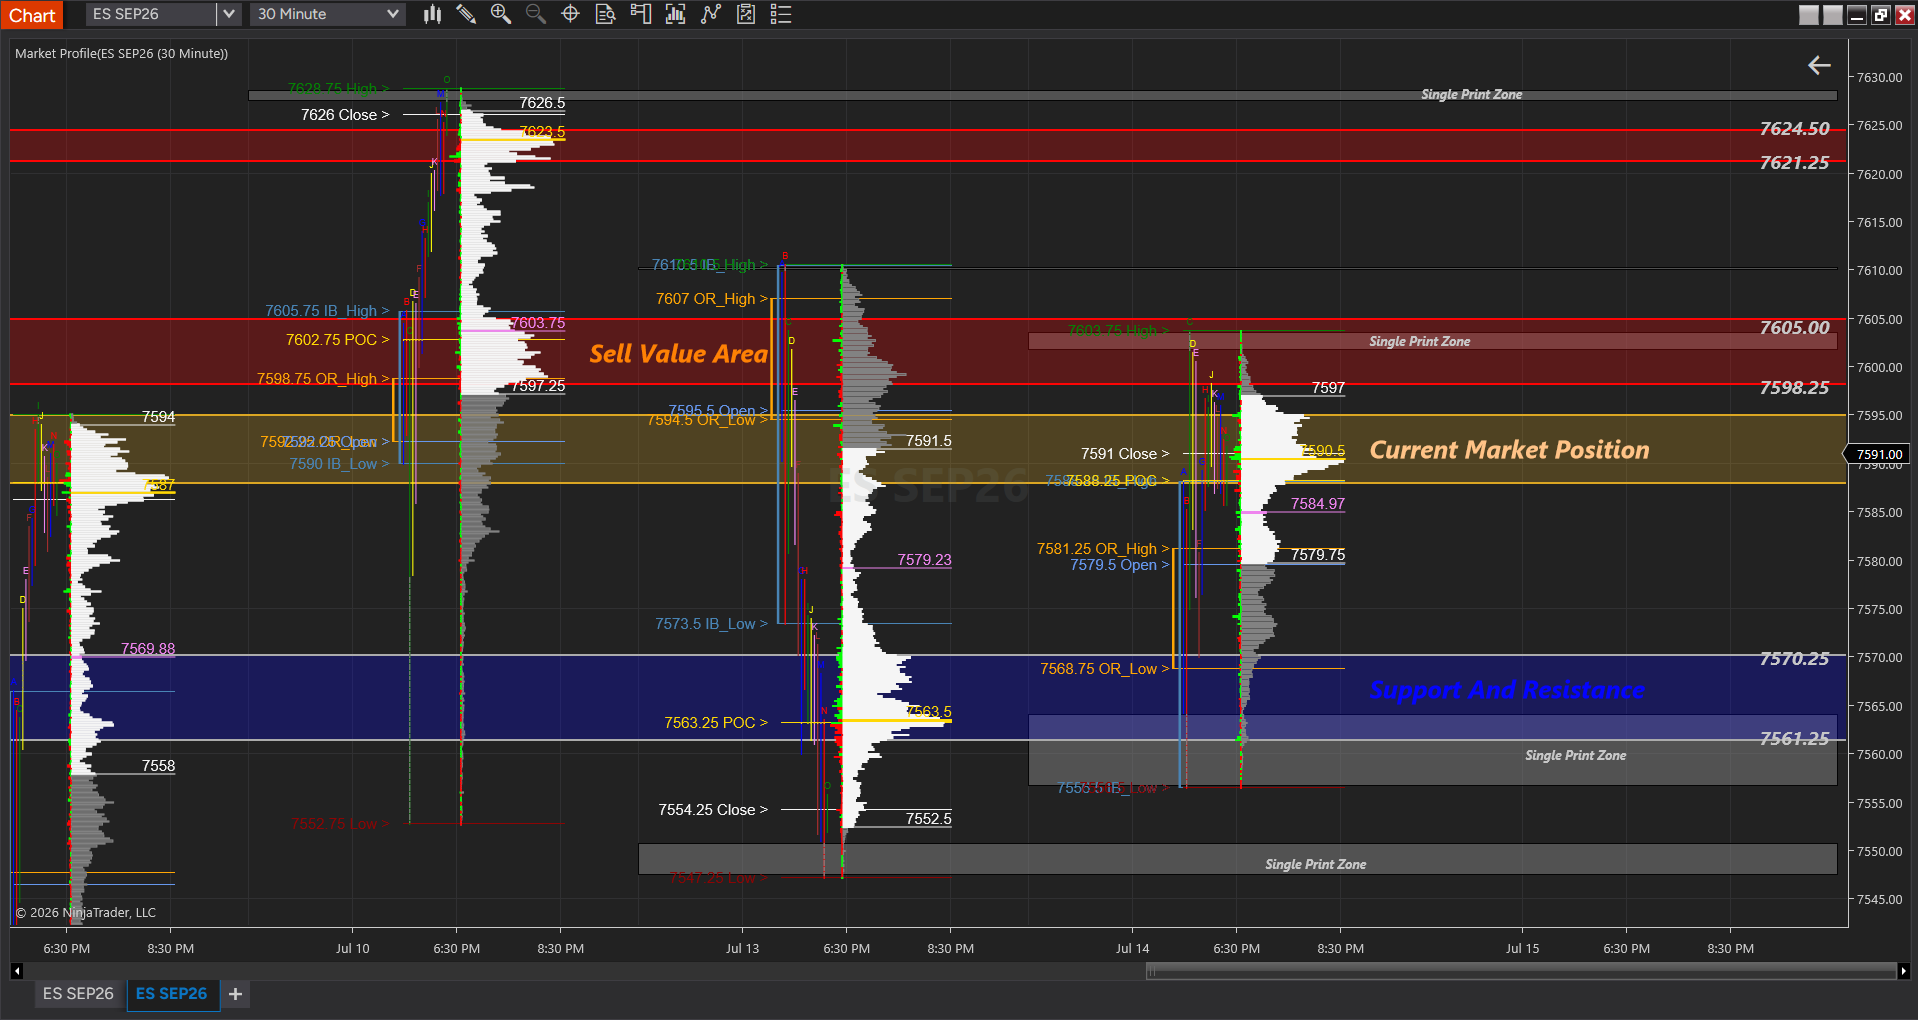Click the '7626 Close >' label
1918x1020 pixels.
coord(345,115)
